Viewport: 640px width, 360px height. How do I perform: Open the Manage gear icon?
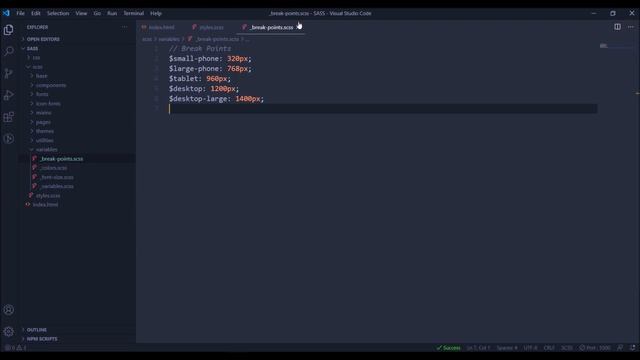(x=9, y=331)
